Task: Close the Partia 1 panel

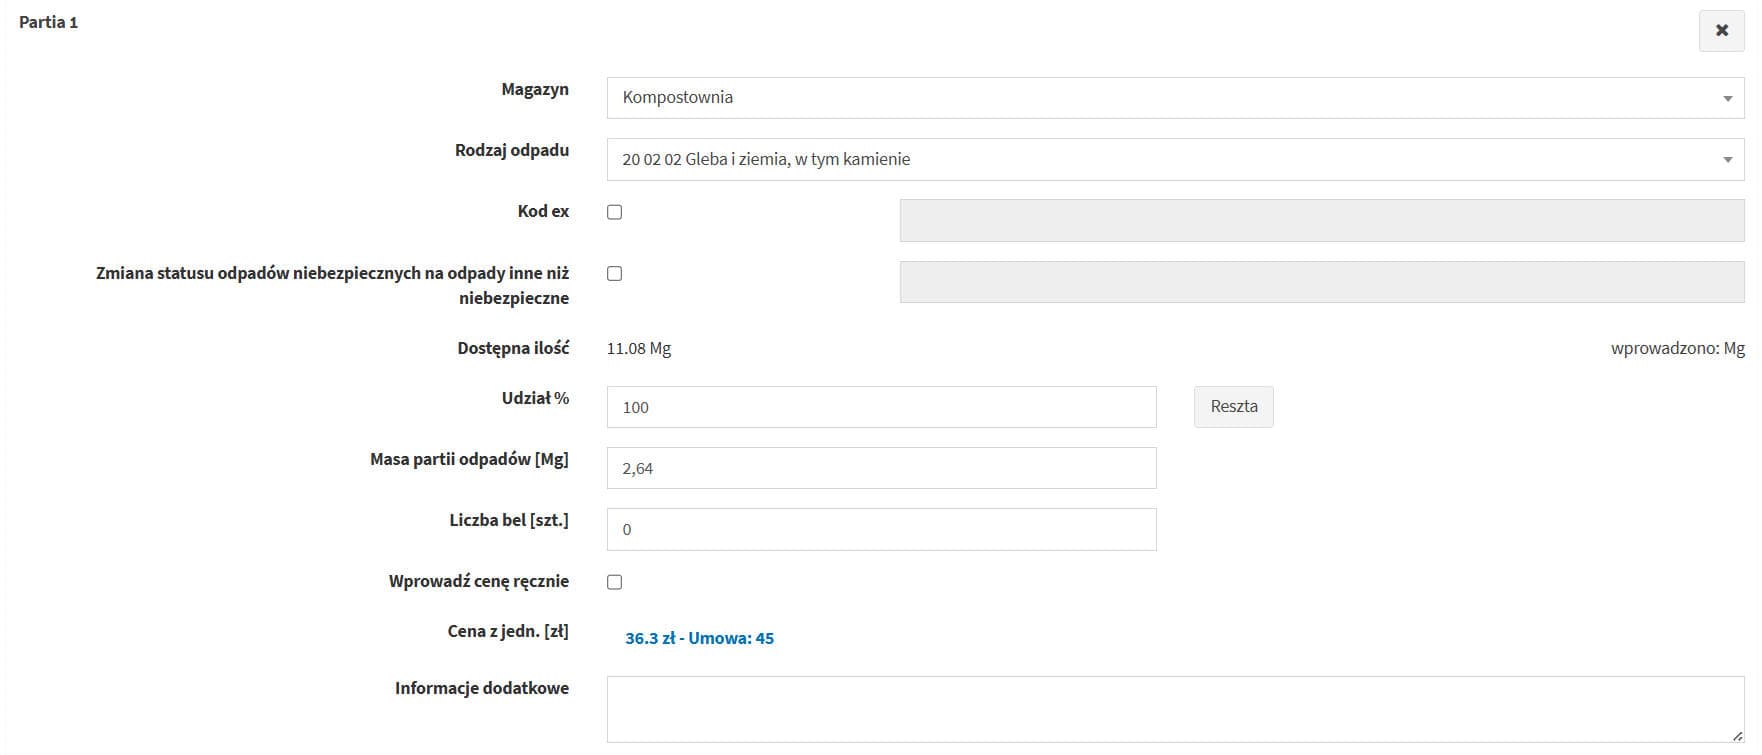Action: [x=1721, y=31]
